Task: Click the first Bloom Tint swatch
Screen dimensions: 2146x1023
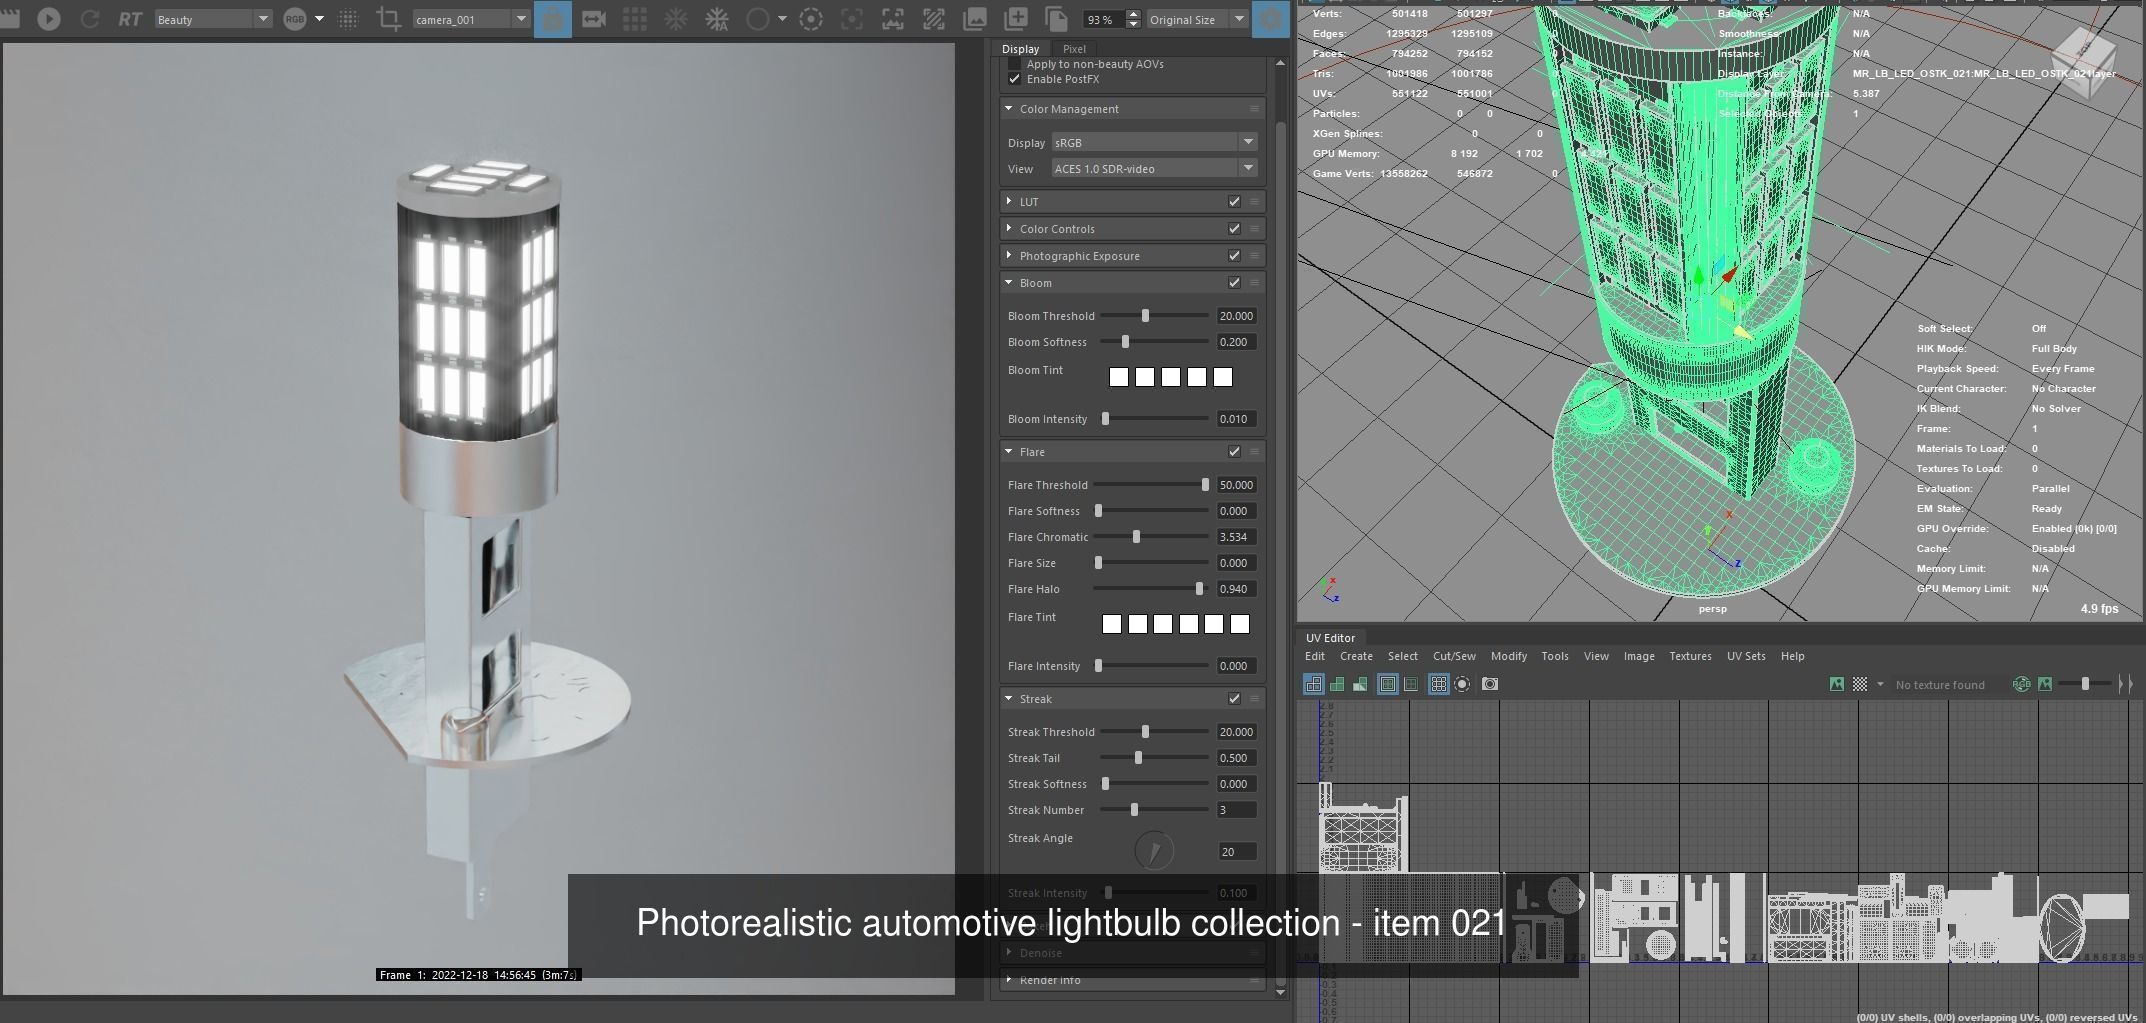Action: (x=1119, y=377)
